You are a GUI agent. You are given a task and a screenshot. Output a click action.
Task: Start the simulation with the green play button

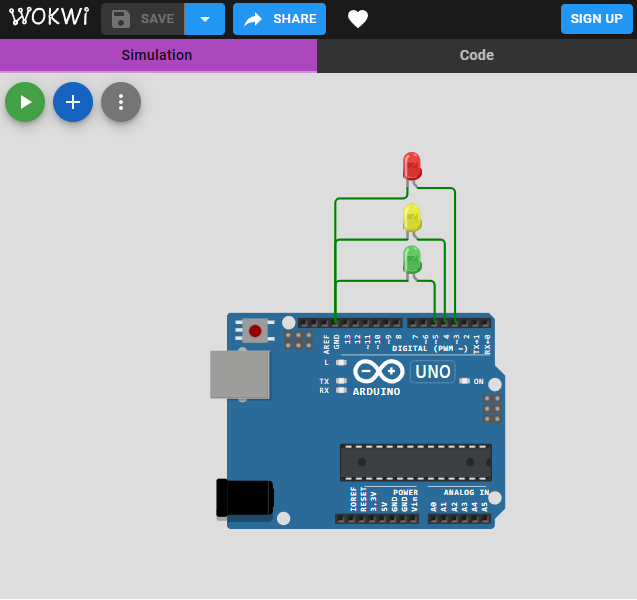[25, 102]
